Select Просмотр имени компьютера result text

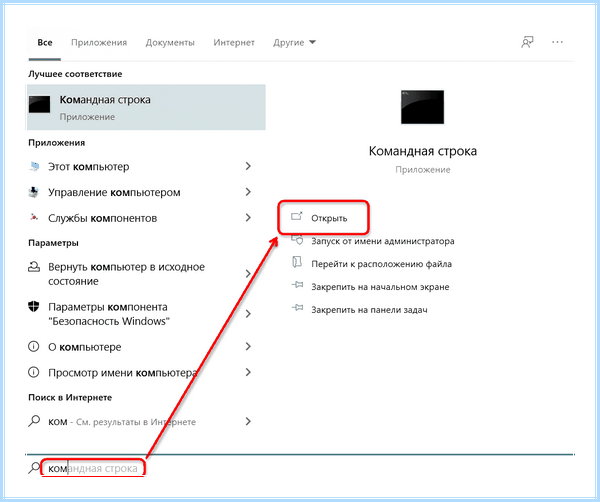[x=122, y=373]
